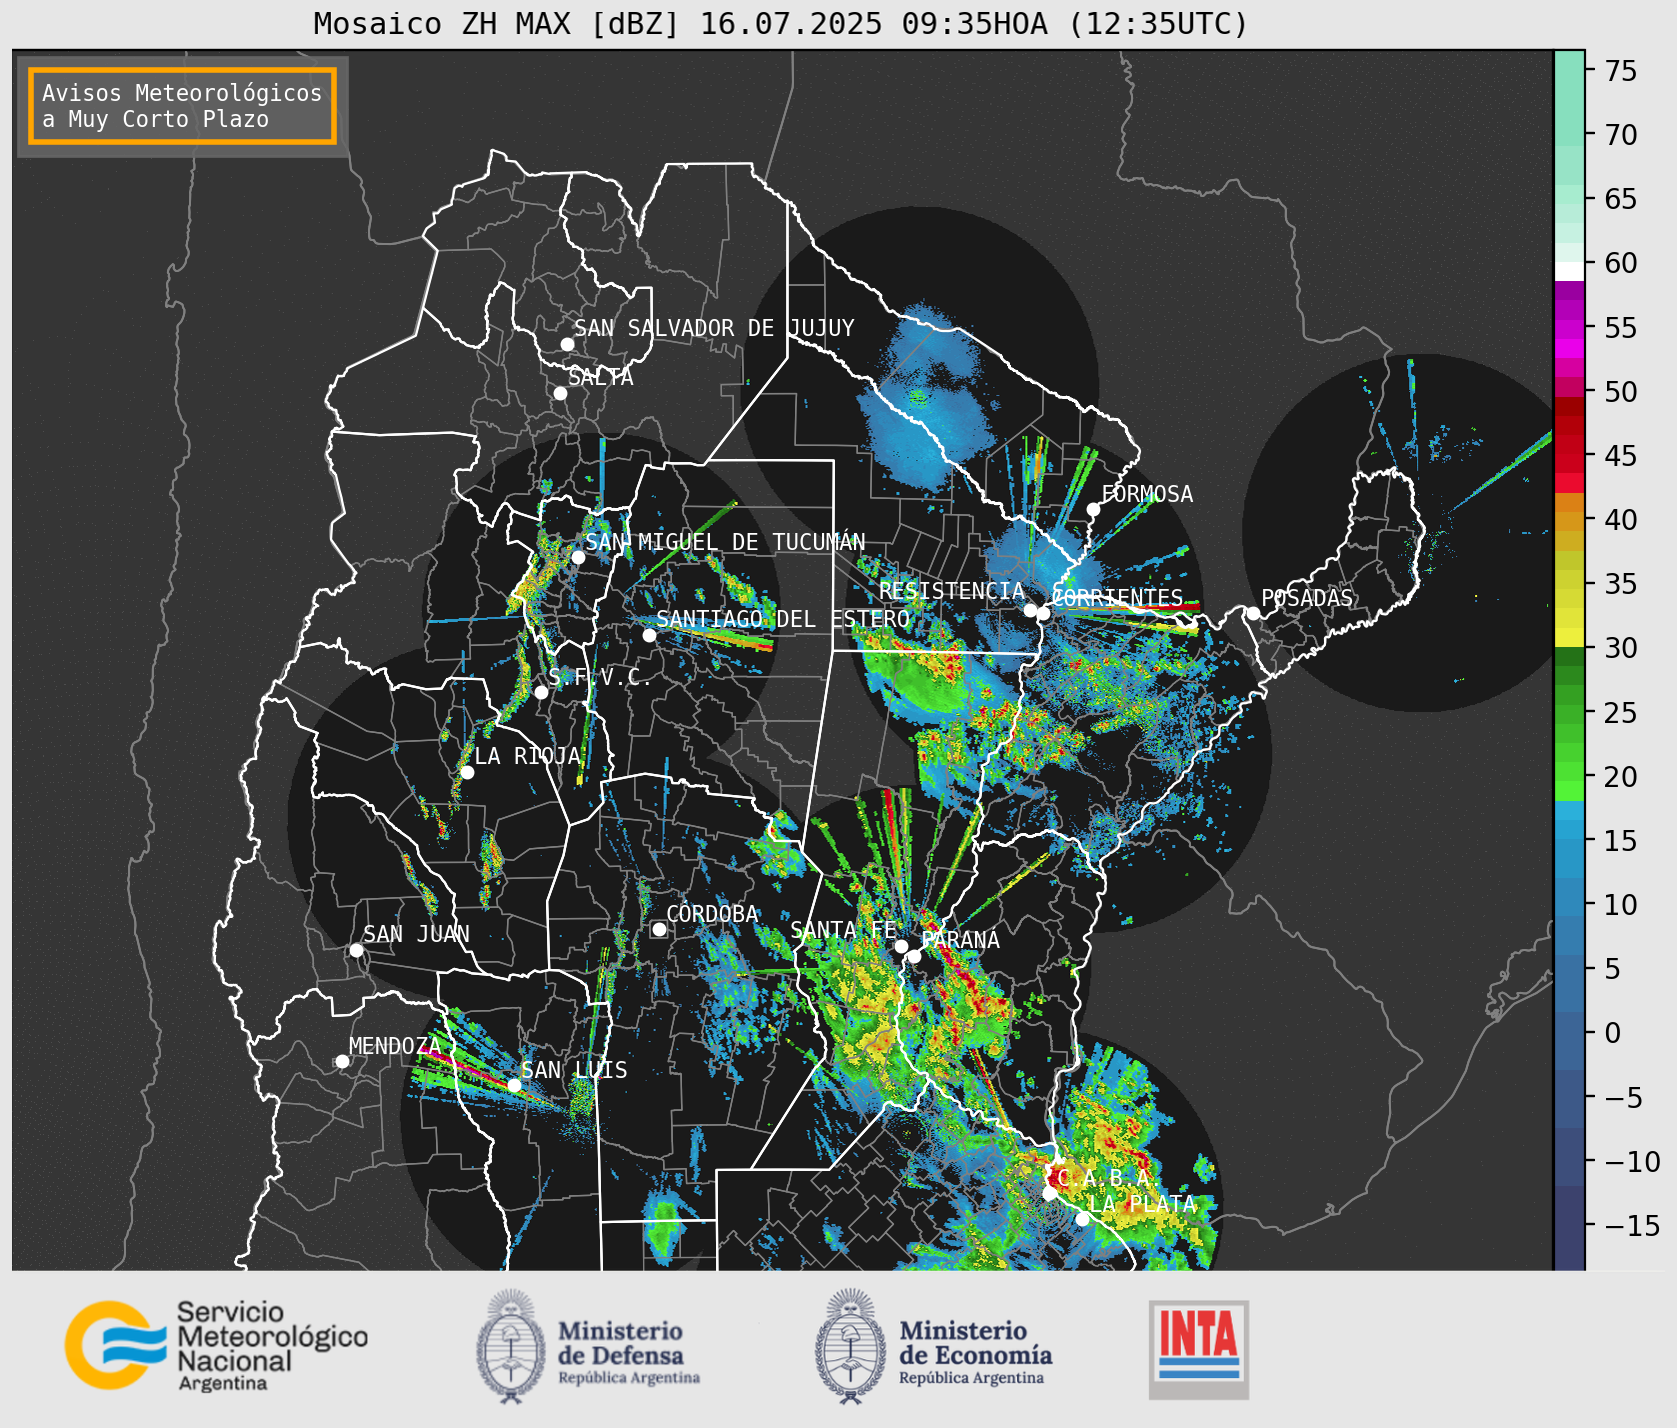The width and height of the screenshot is (1677, 1428).
Task: Select the Resistencia city marker dot
Action: click(x=1030, y=610)
